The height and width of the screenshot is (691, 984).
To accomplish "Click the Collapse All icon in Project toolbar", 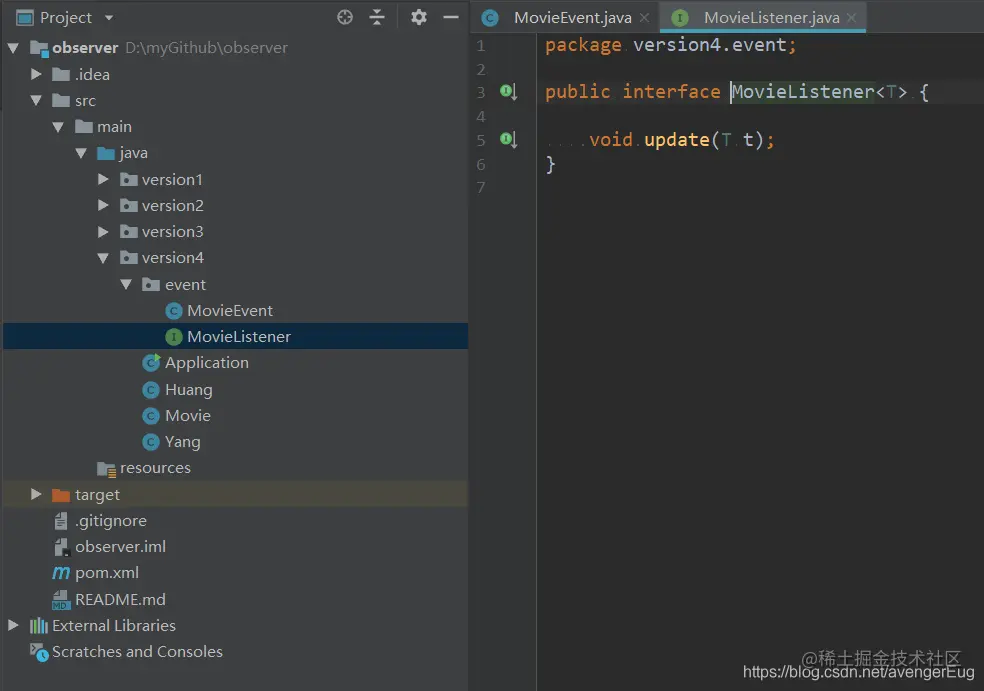I will tap(377, 17).
